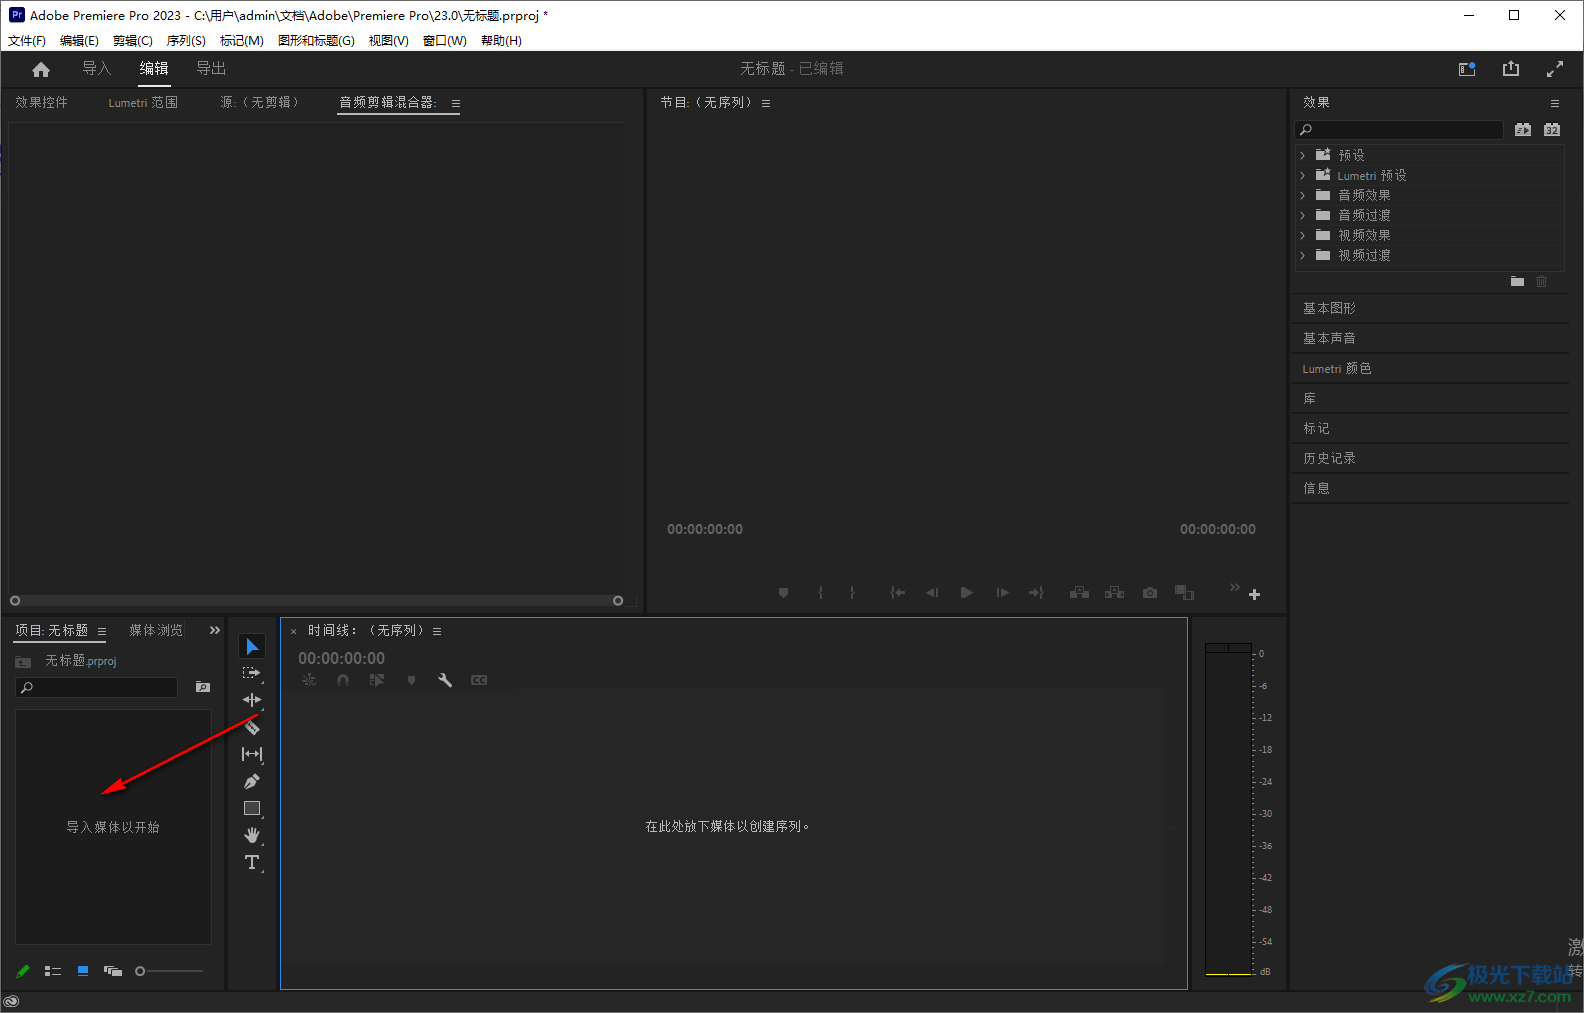Select the Track Select Forward tool

[x=252, y=673]
